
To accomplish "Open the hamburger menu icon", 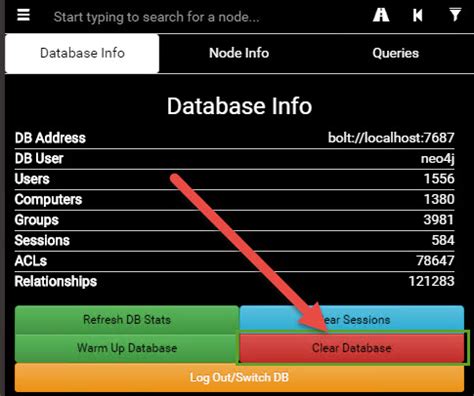I will point(23,15).
